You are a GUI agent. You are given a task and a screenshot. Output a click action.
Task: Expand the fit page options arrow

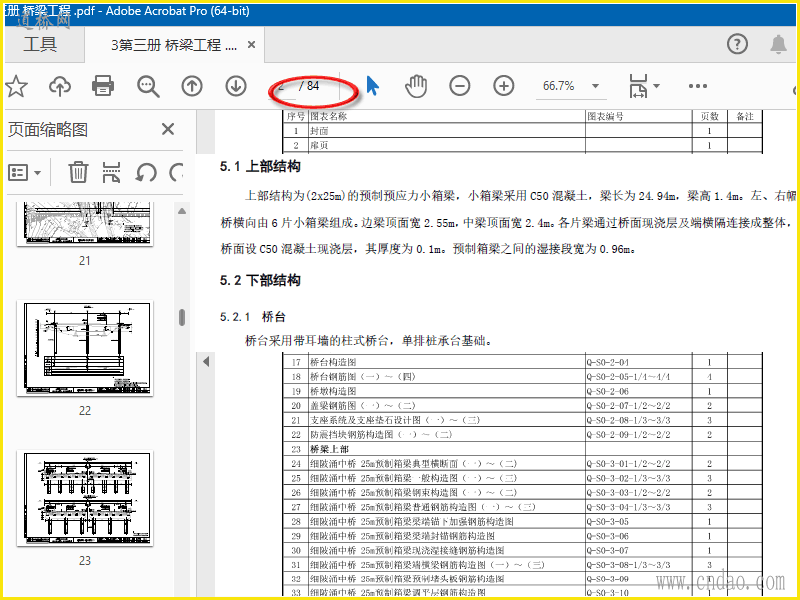click(657, 86)
